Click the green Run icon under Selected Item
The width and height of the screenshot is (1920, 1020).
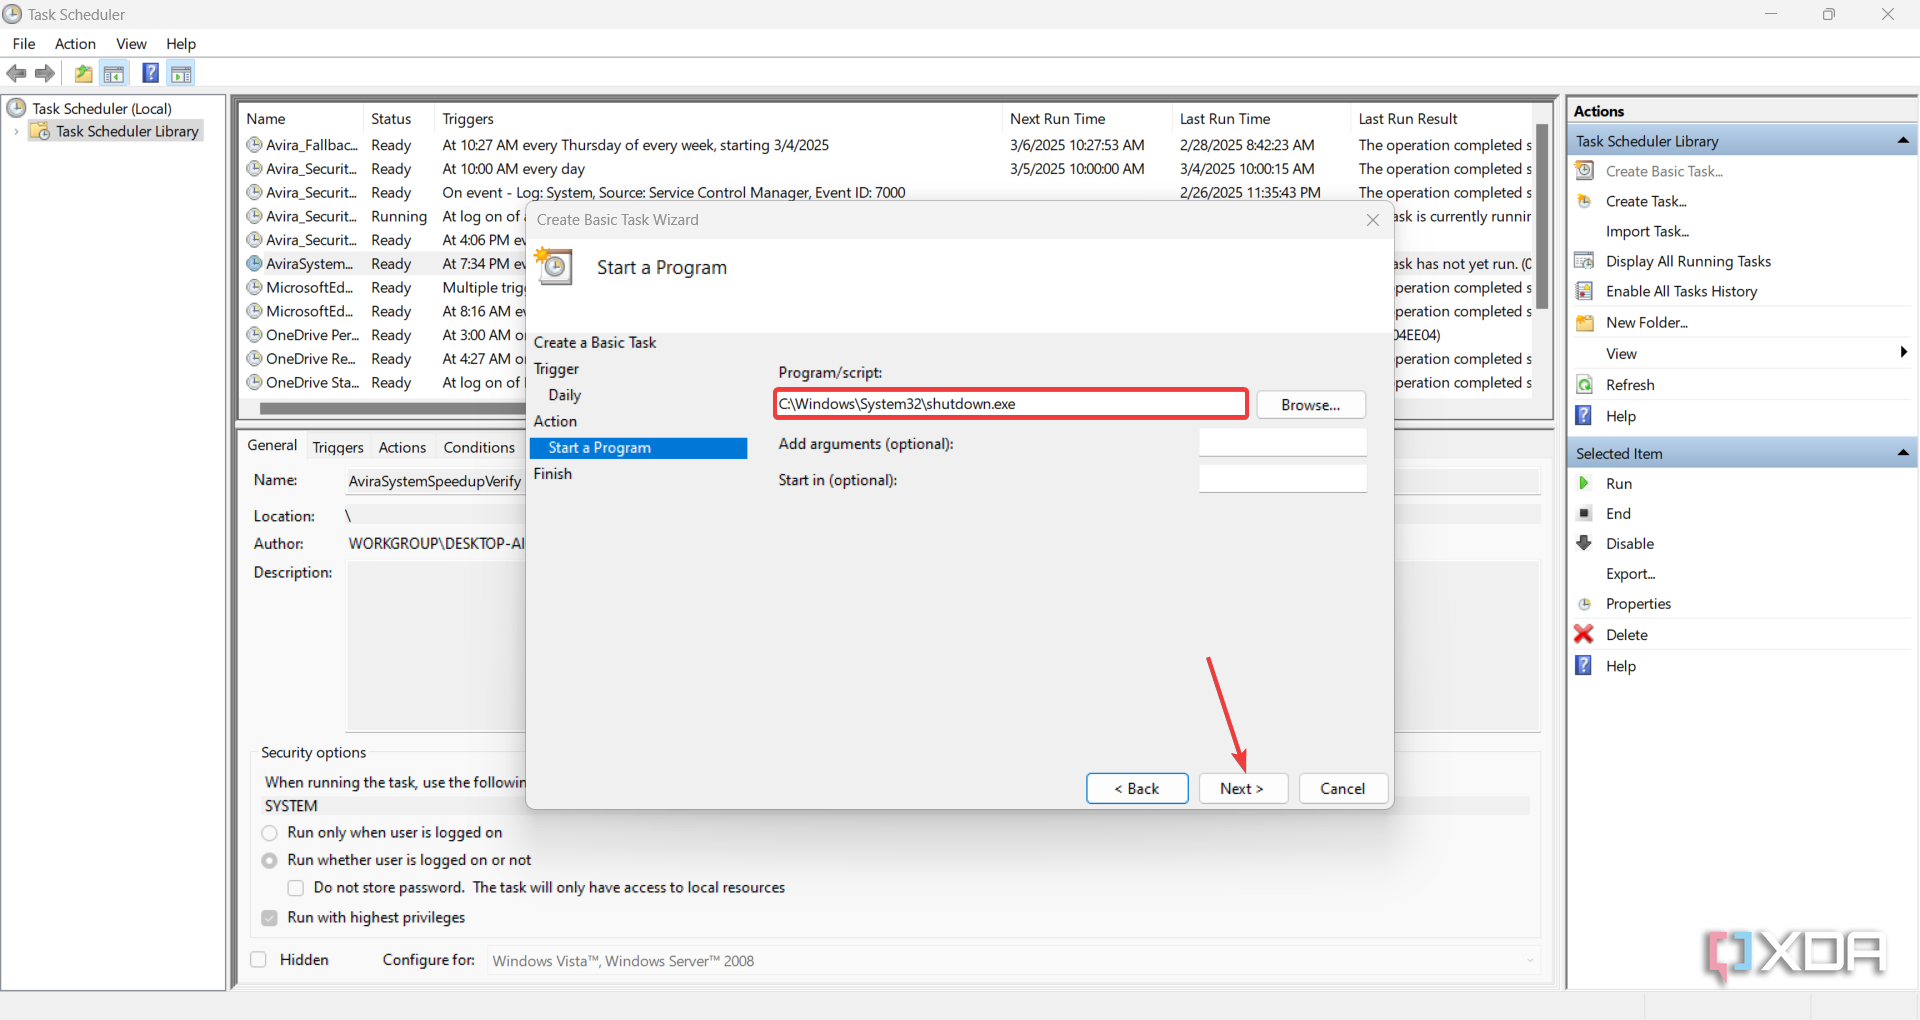(1585, 483)
